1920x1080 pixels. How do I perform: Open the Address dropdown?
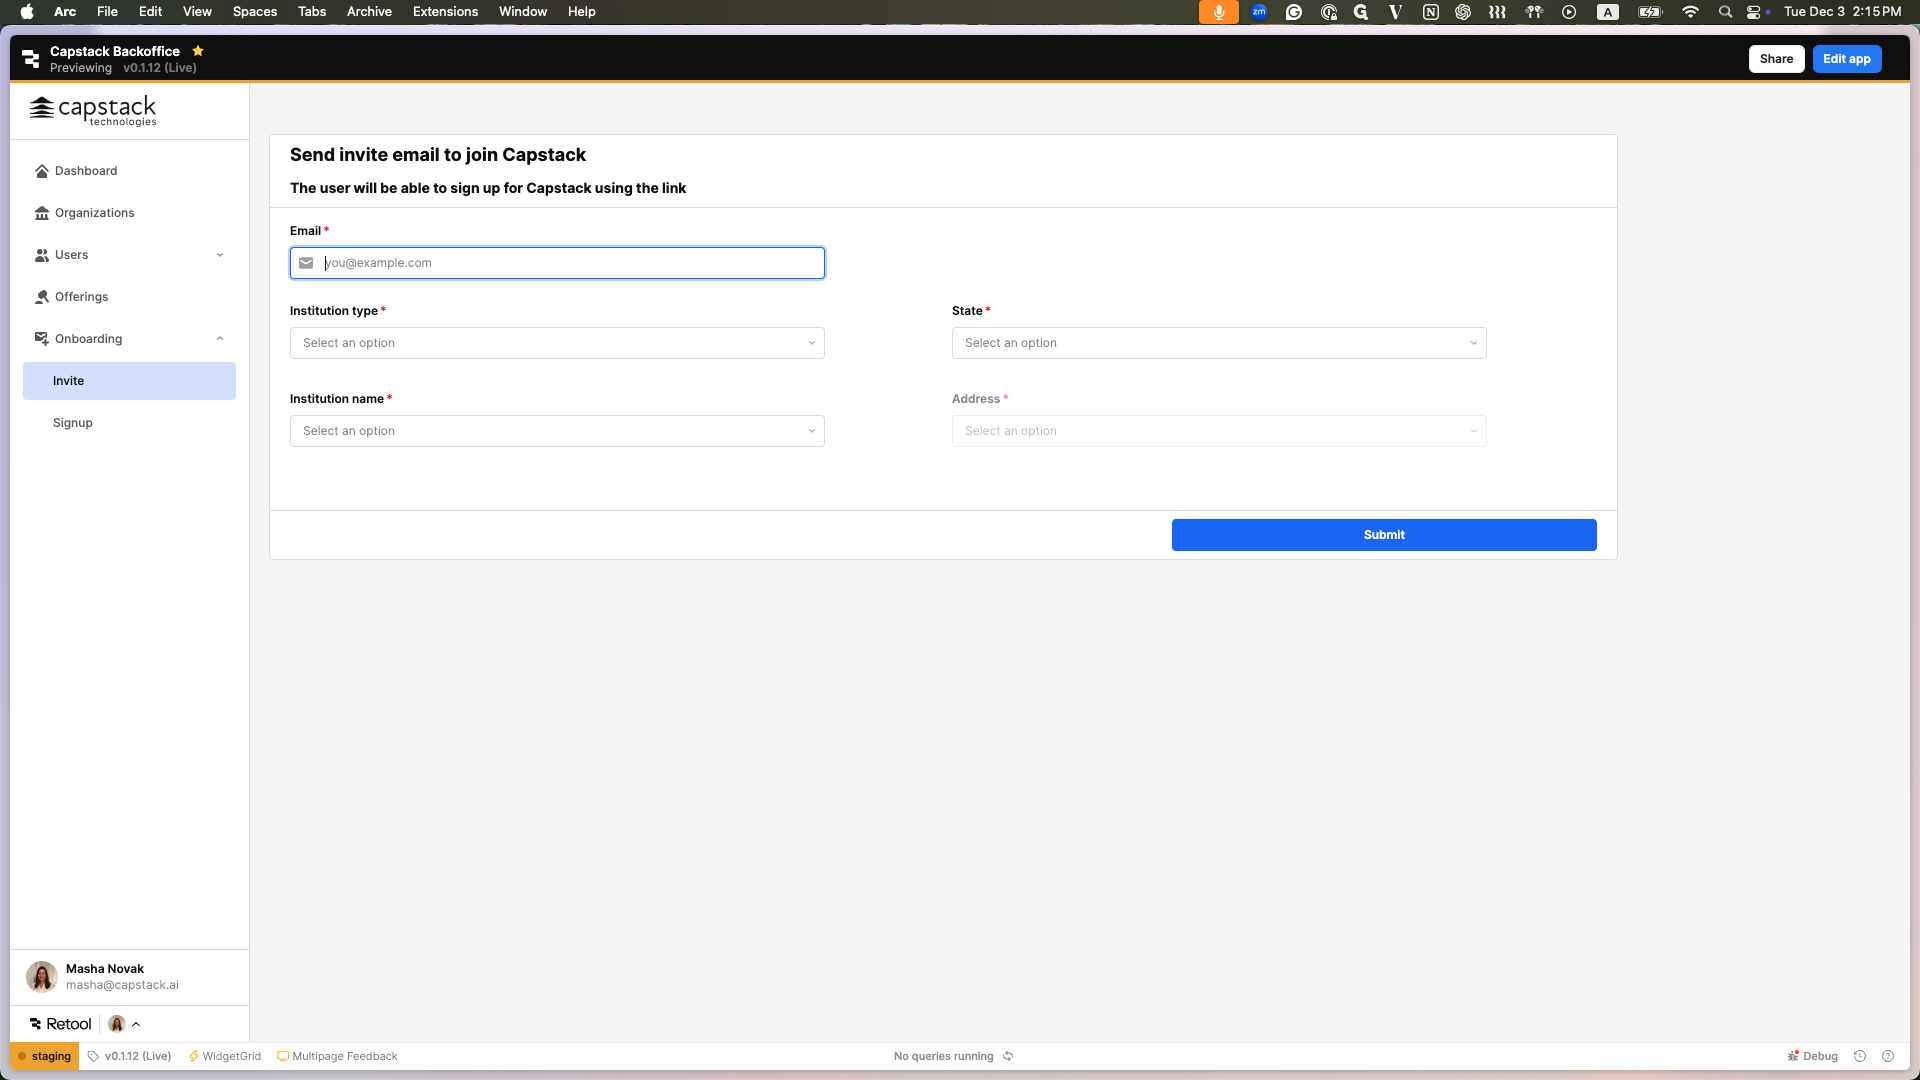tap(1219, 431)
